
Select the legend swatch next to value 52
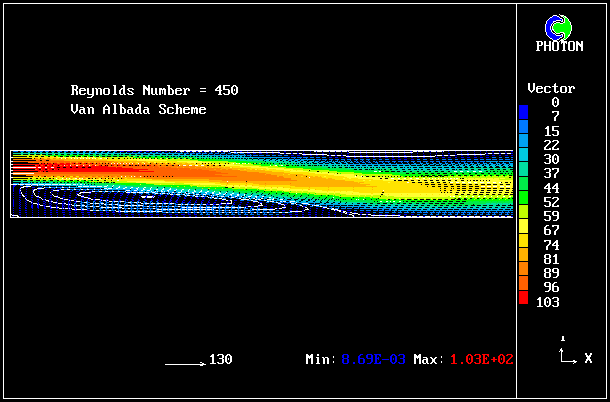[524, 203]
